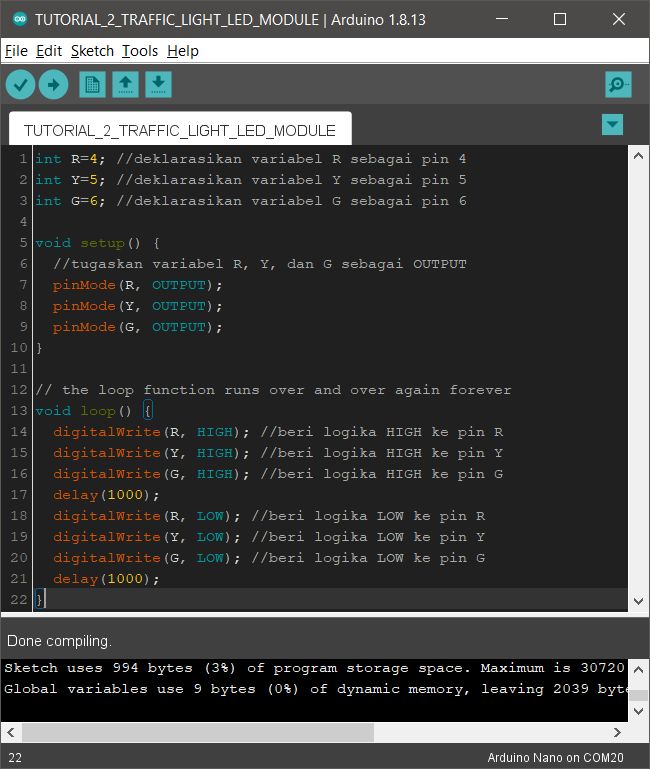Open the Serial Monitor magnifier icon
The height and width of the screenshot is (769, 650).
coord(618,84)
